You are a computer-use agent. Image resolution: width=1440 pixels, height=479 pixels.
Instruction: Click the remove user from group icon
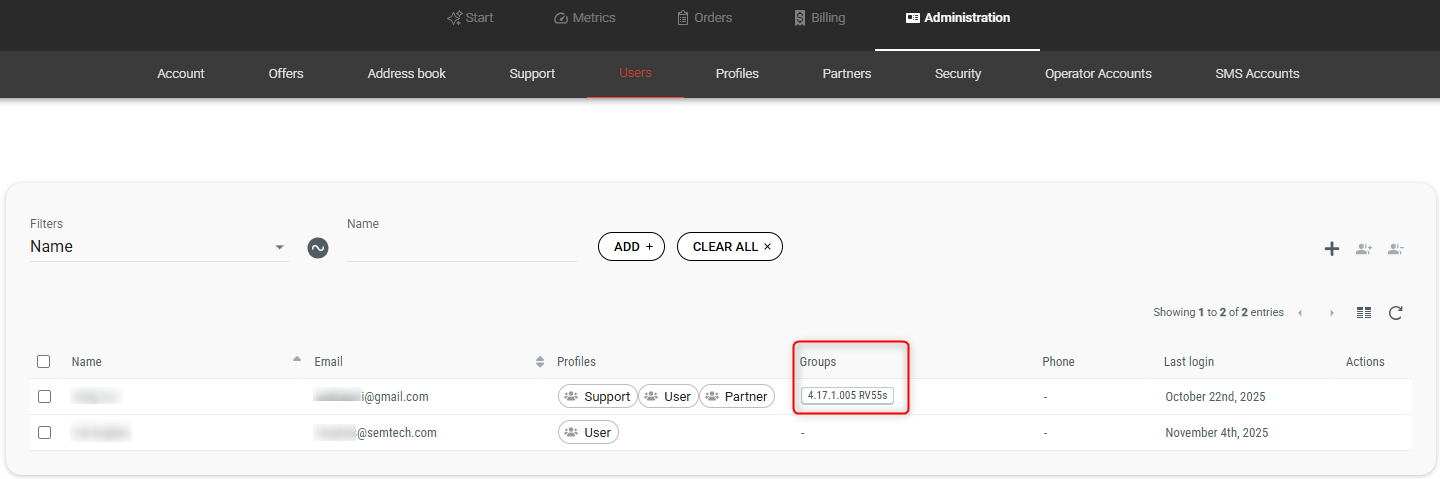click(x=1396, y=249)
